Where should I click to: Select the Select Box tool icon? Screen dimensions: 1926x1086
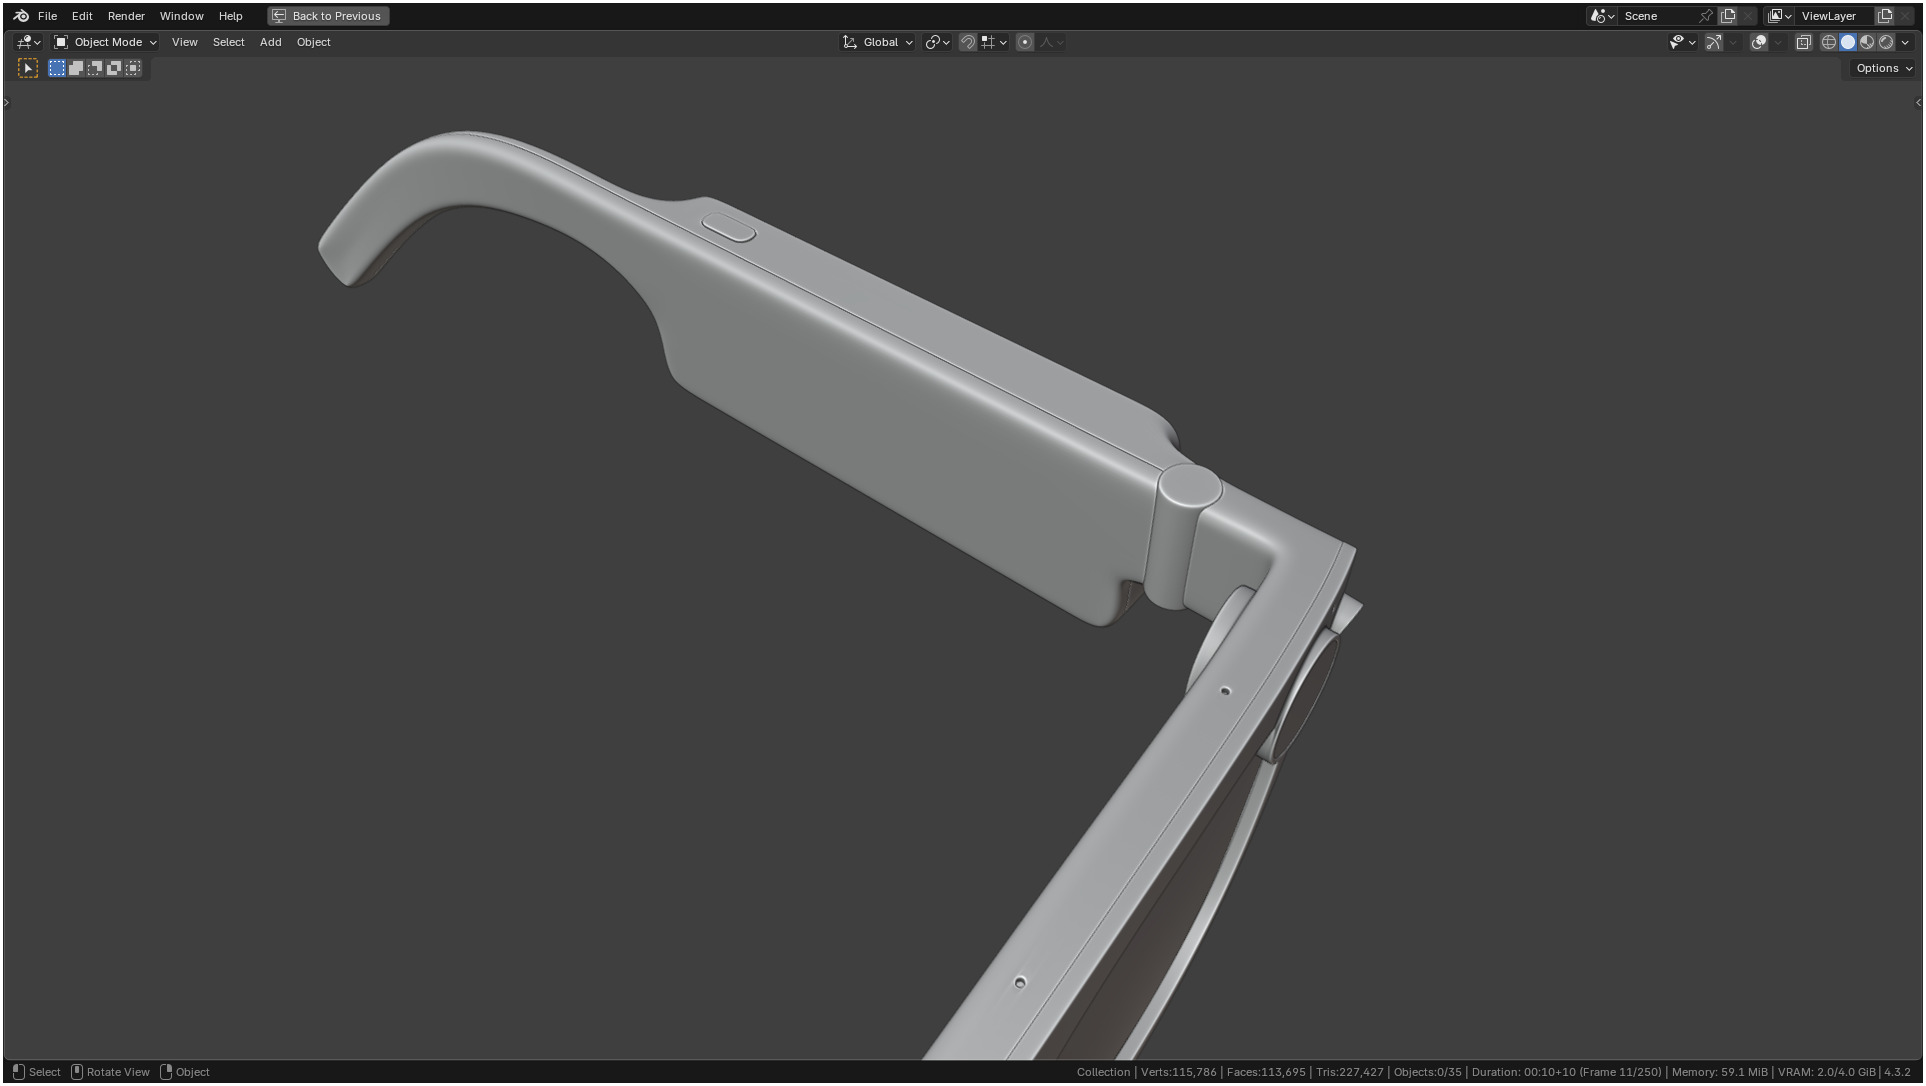[x=28, y=68]
